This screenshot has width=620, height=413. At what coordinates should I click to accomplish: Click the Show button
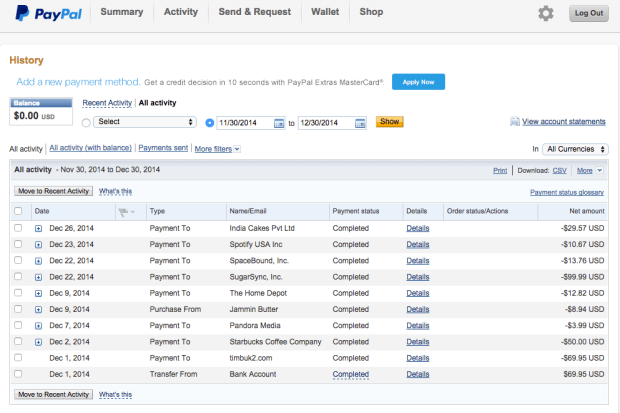coord(389,121)
